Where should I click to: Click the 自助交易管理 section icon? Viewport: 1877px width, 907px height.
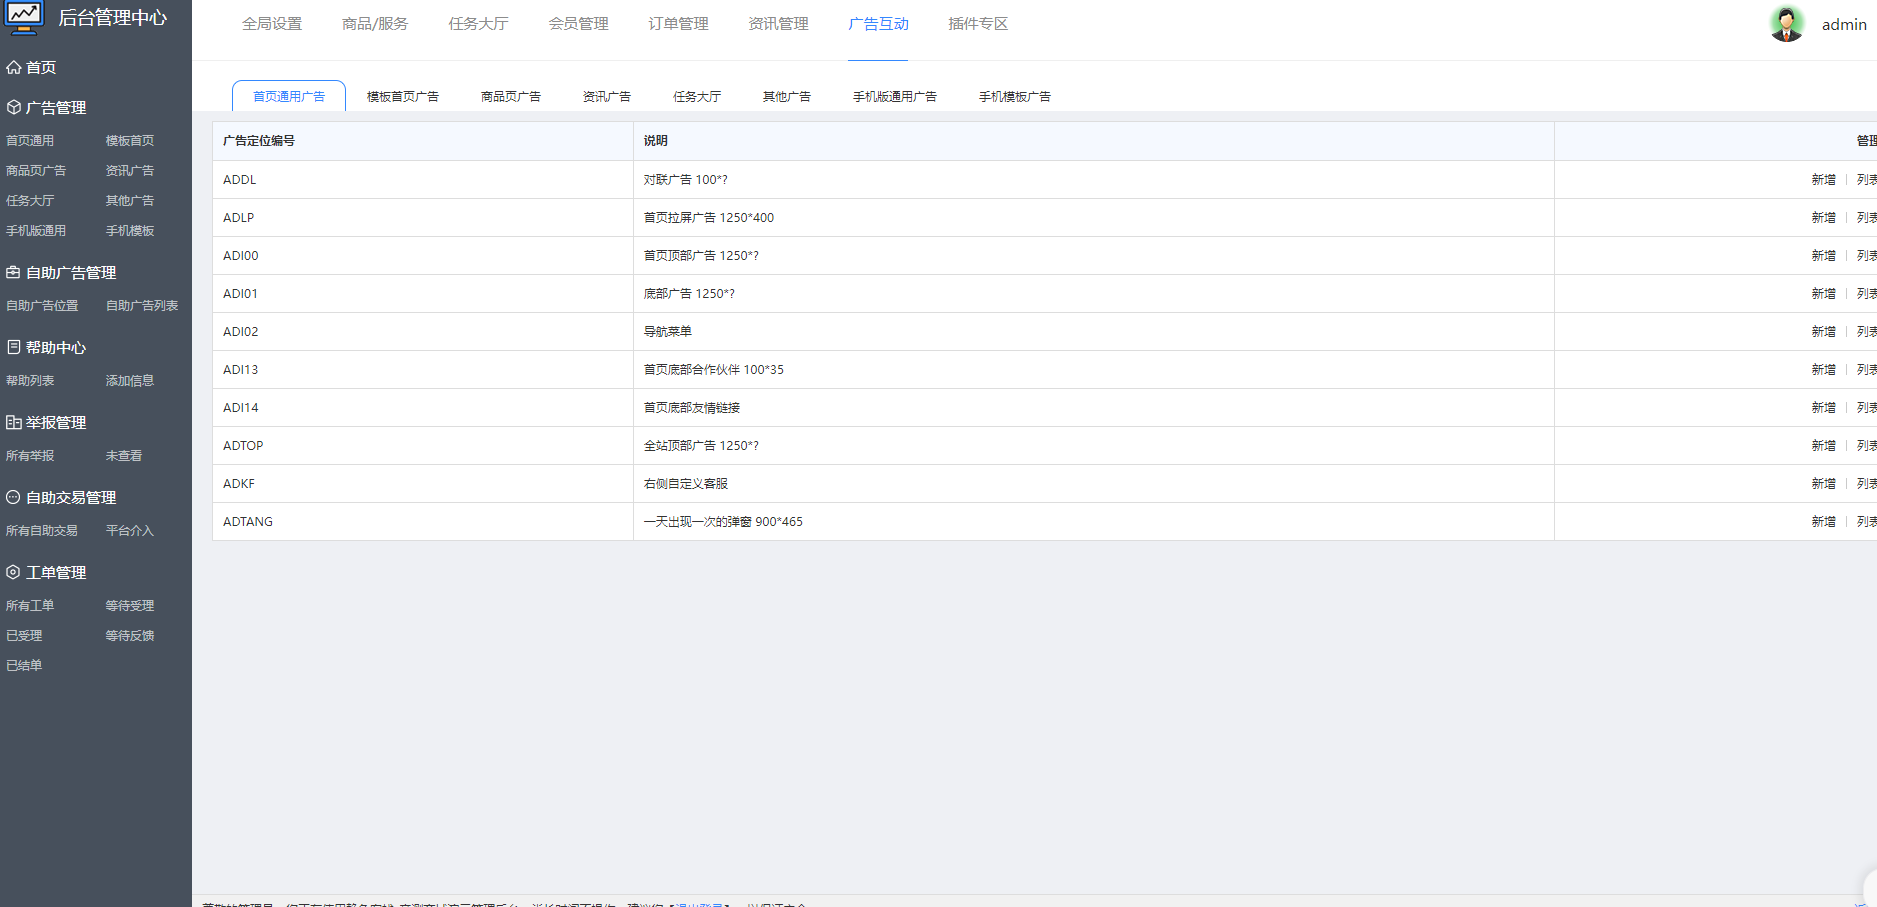13,497
